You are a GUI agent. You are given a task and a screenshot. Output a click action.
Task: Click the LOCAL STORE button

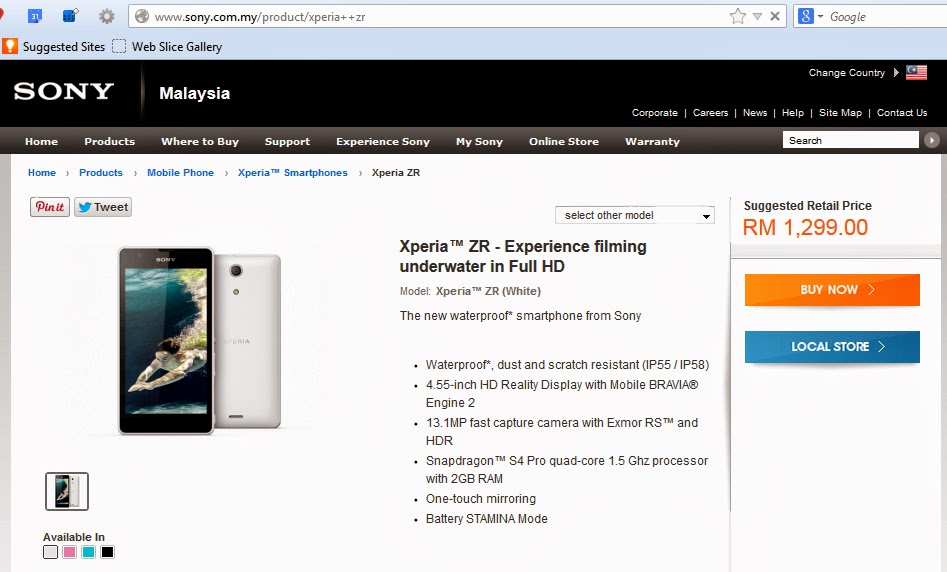click(832, 347)
